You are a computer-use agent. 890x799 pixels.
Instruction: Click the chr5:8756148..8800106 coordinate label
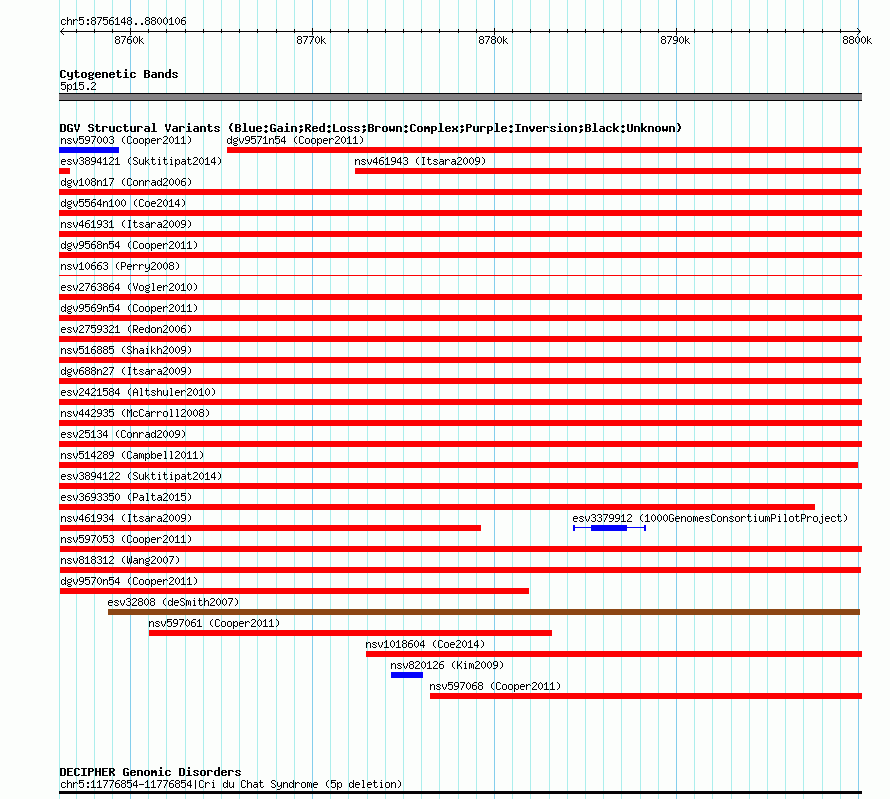pyautogui.click(x=123, y=21)
